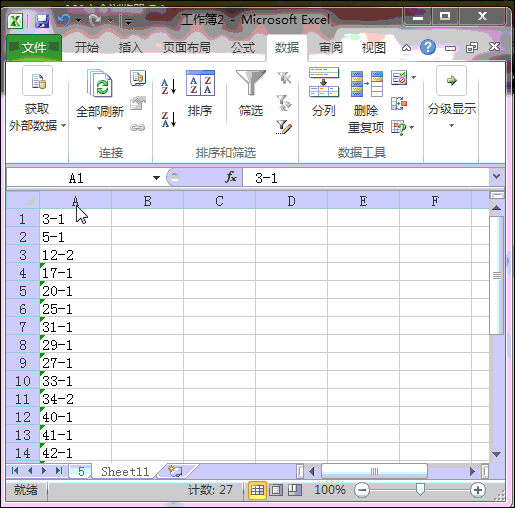The image size is (515, 508).
Task: Click the horizontal scrollbar thumb
Action: tap(374, 471)
